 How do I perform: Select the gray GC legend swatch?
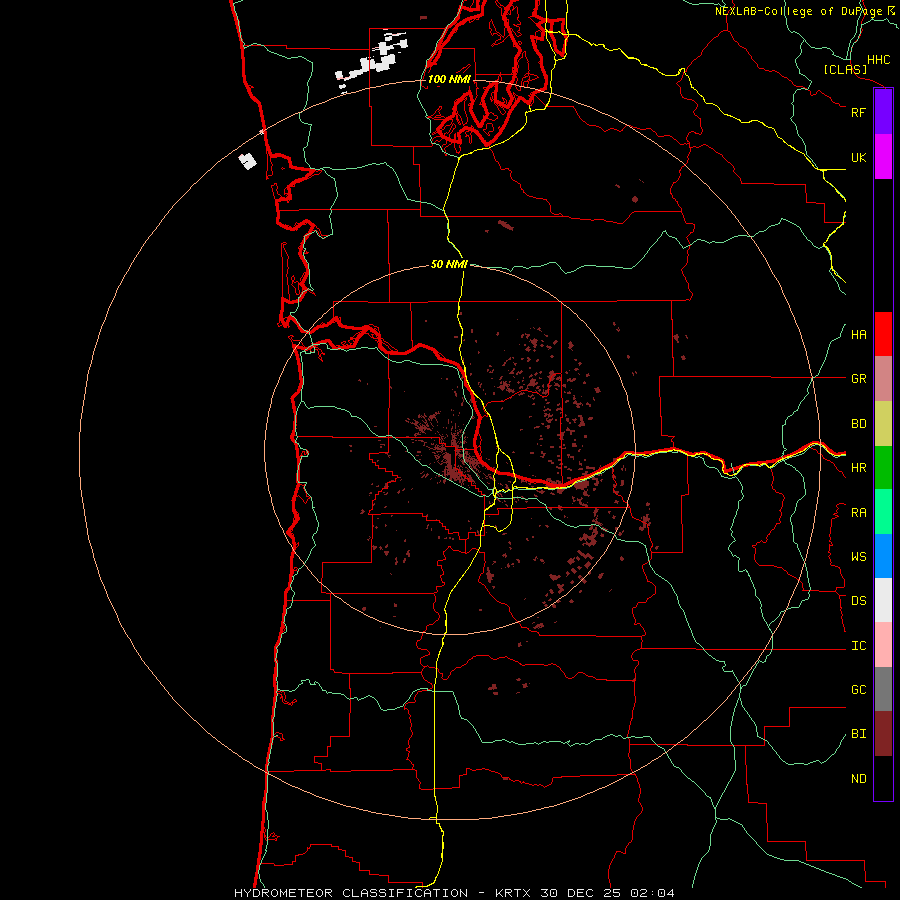click(x=883, y=689)
